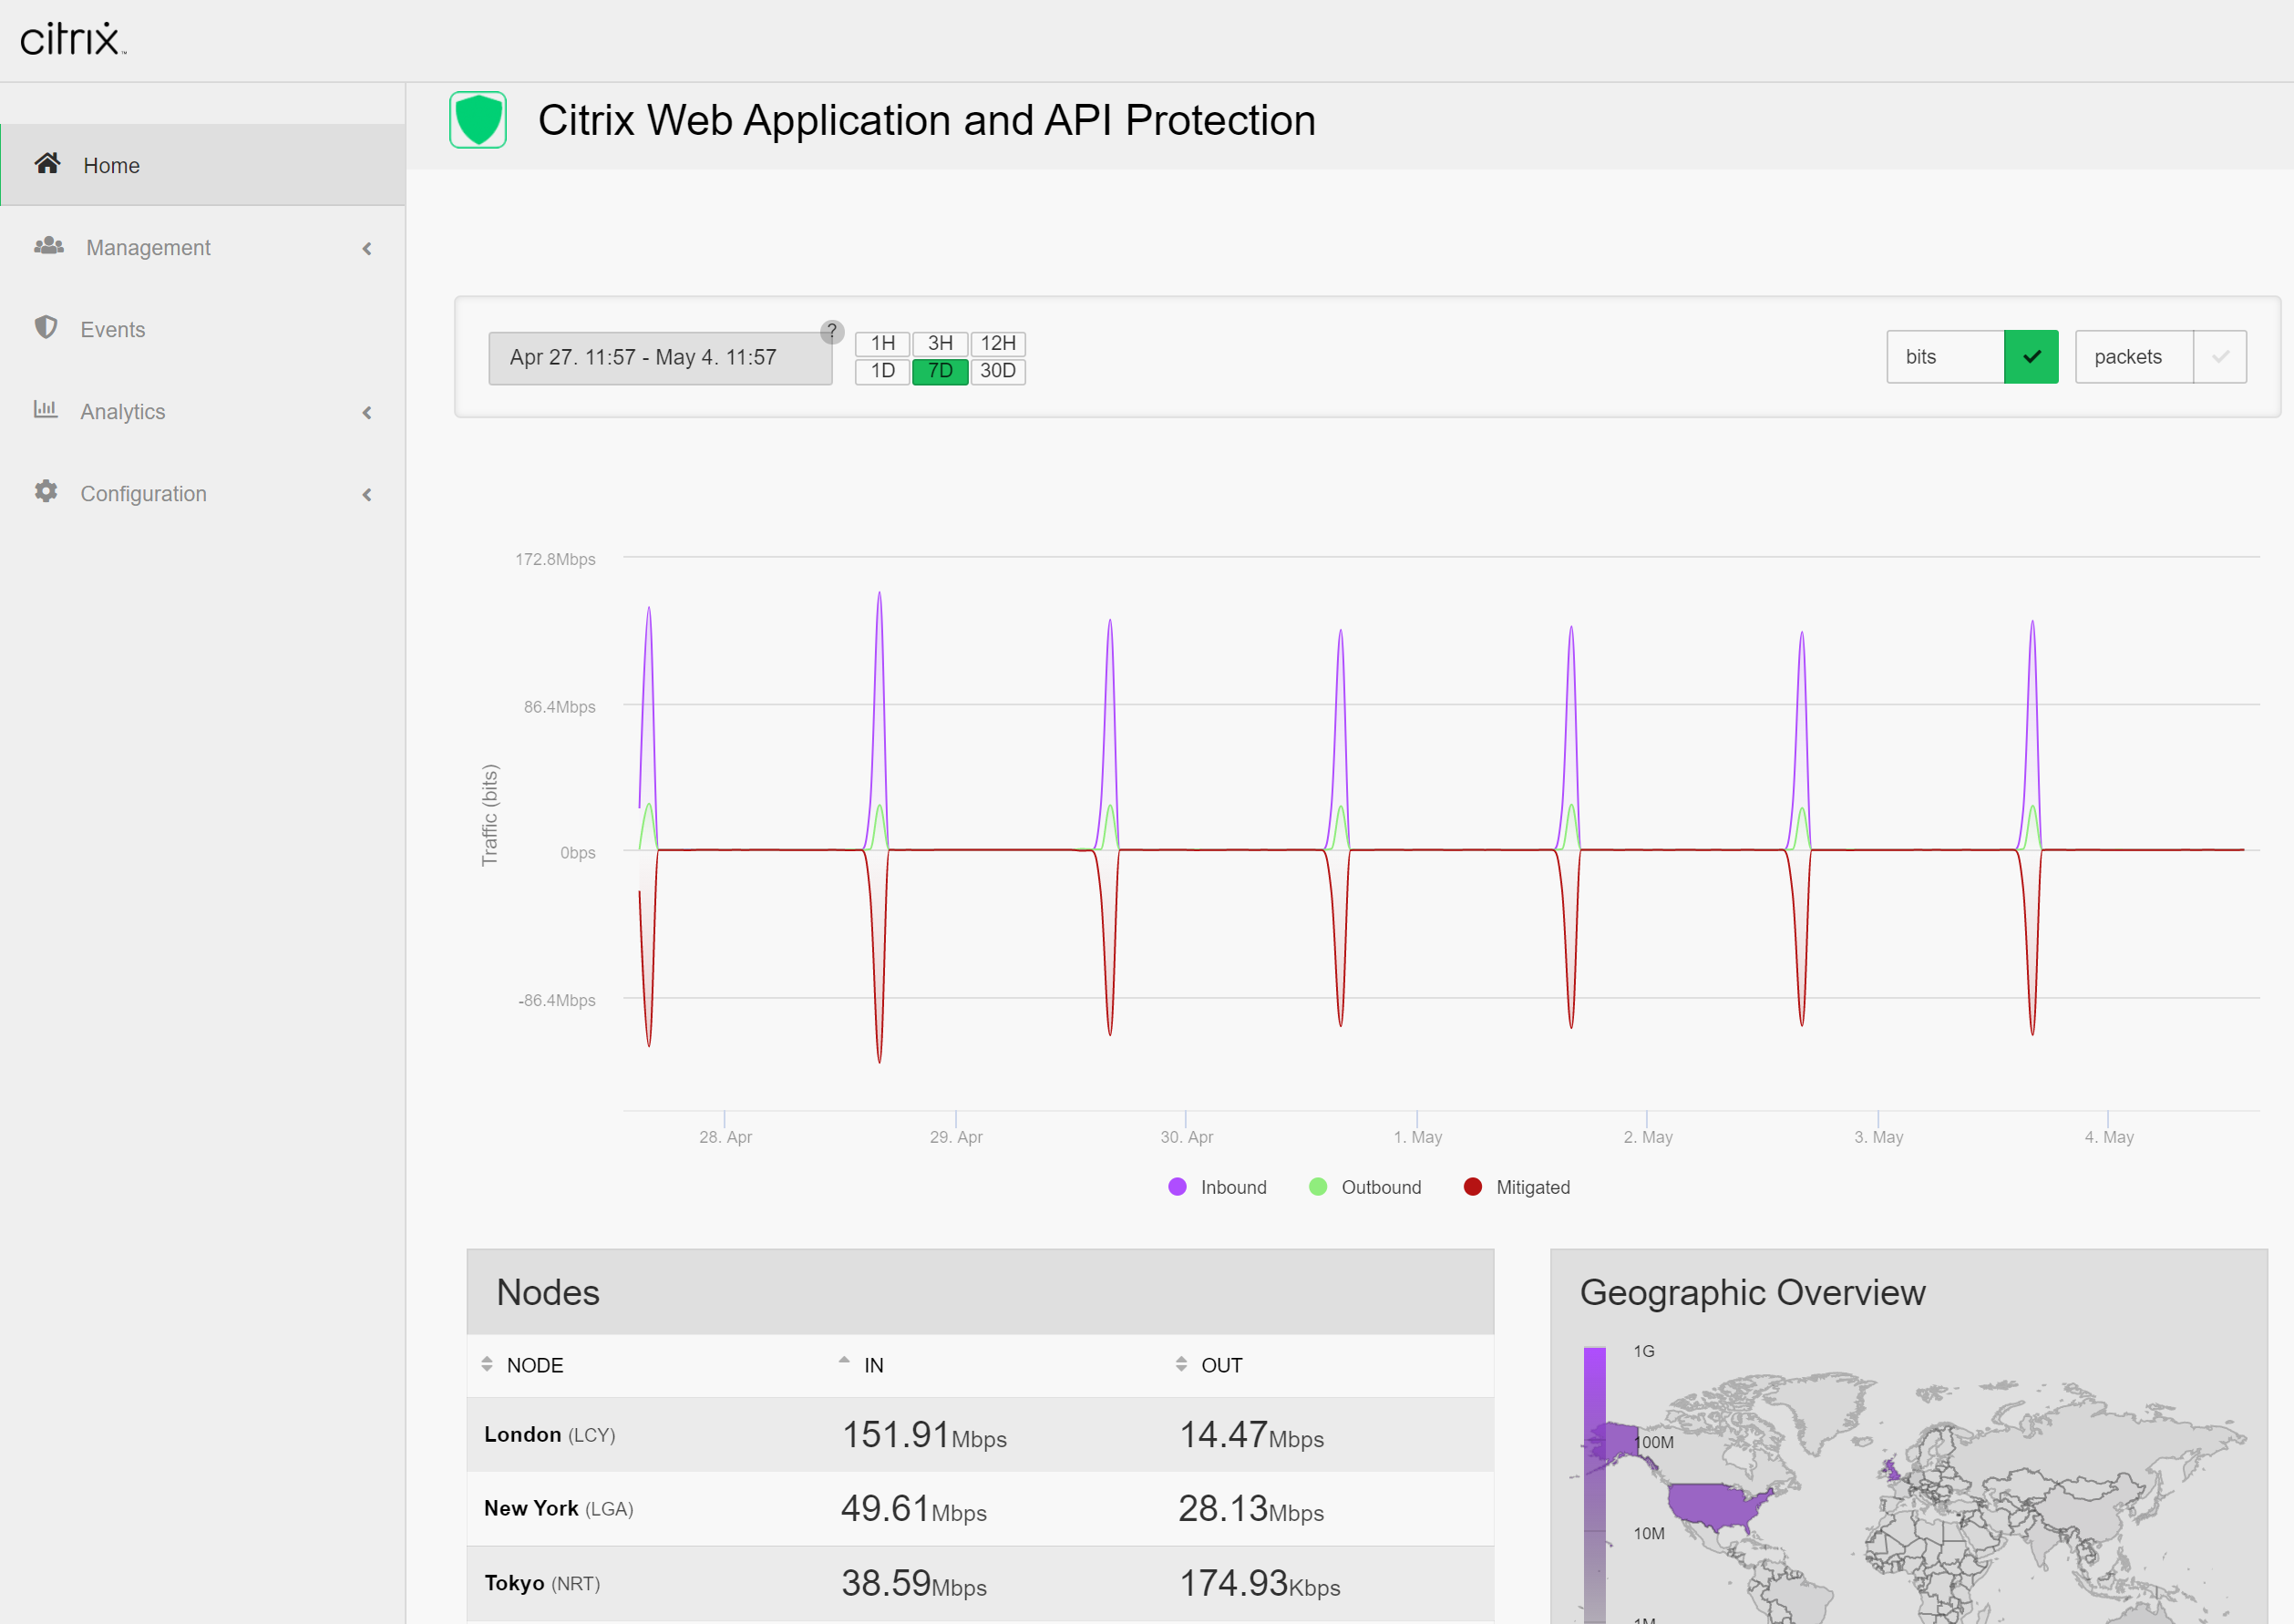Toggle the bits checkmark

pyautogui.click(x=2031, y=357)
